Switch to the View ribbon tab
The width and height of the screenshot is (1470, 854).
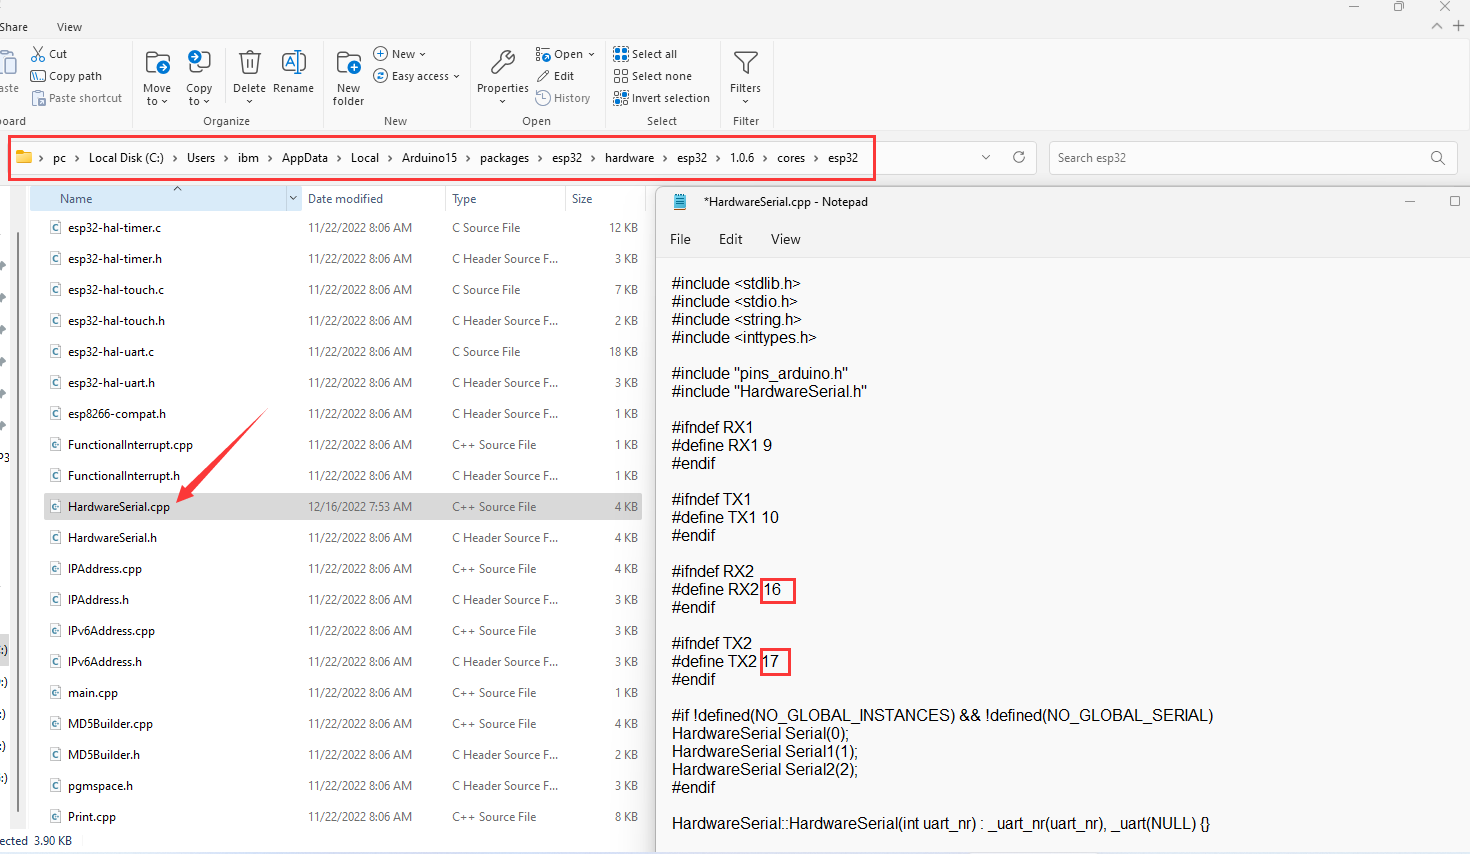[x=69, y=27]
